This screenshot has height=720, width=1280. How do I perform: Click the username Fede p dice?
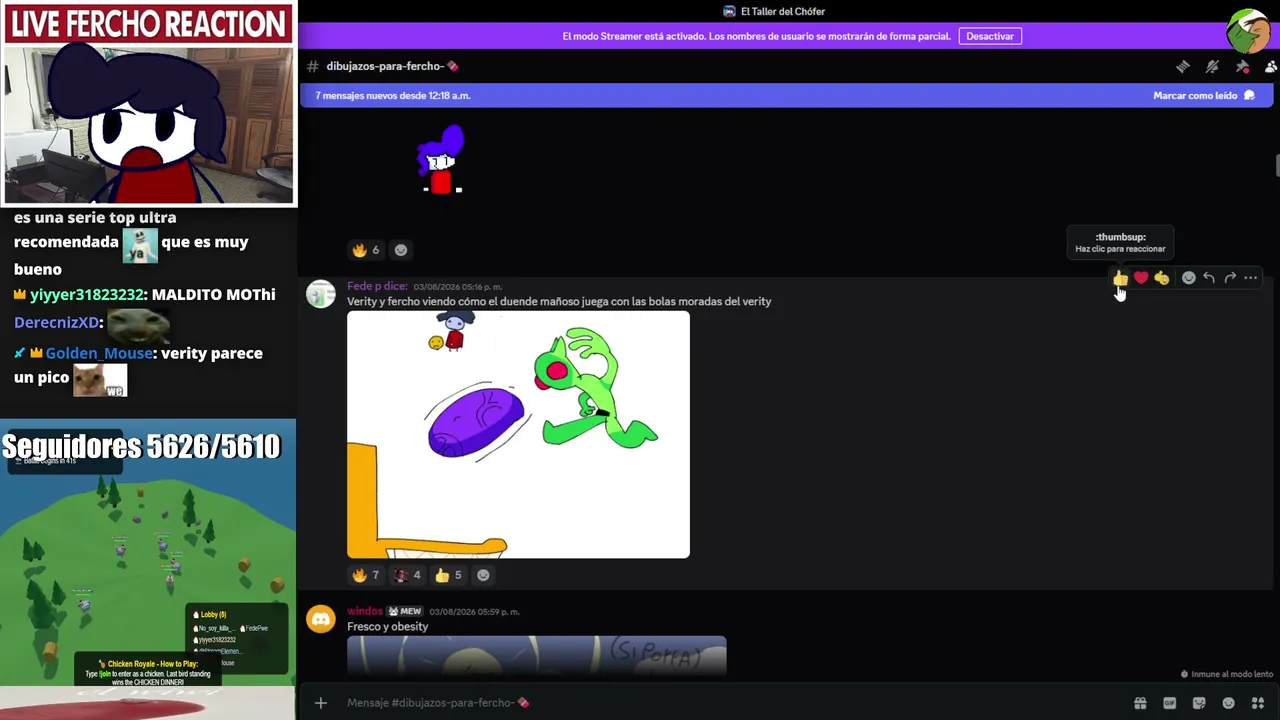coord(377,286)
